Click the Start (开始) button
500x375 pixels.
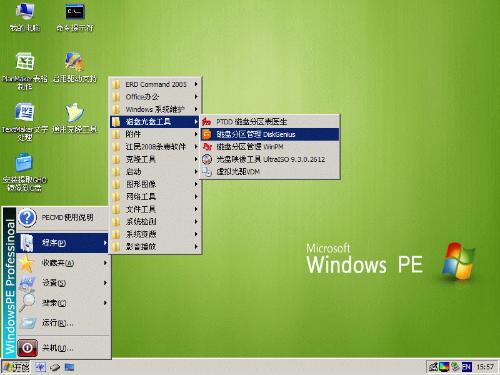pyautogui.click(x=17, y=367)
